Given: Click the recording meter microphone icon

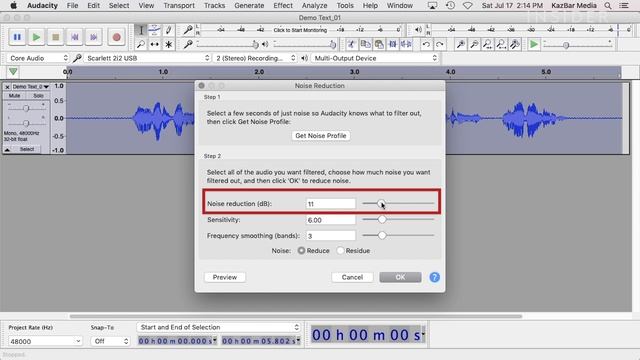Looking at the screenshot, I should [x=188, y=30].
